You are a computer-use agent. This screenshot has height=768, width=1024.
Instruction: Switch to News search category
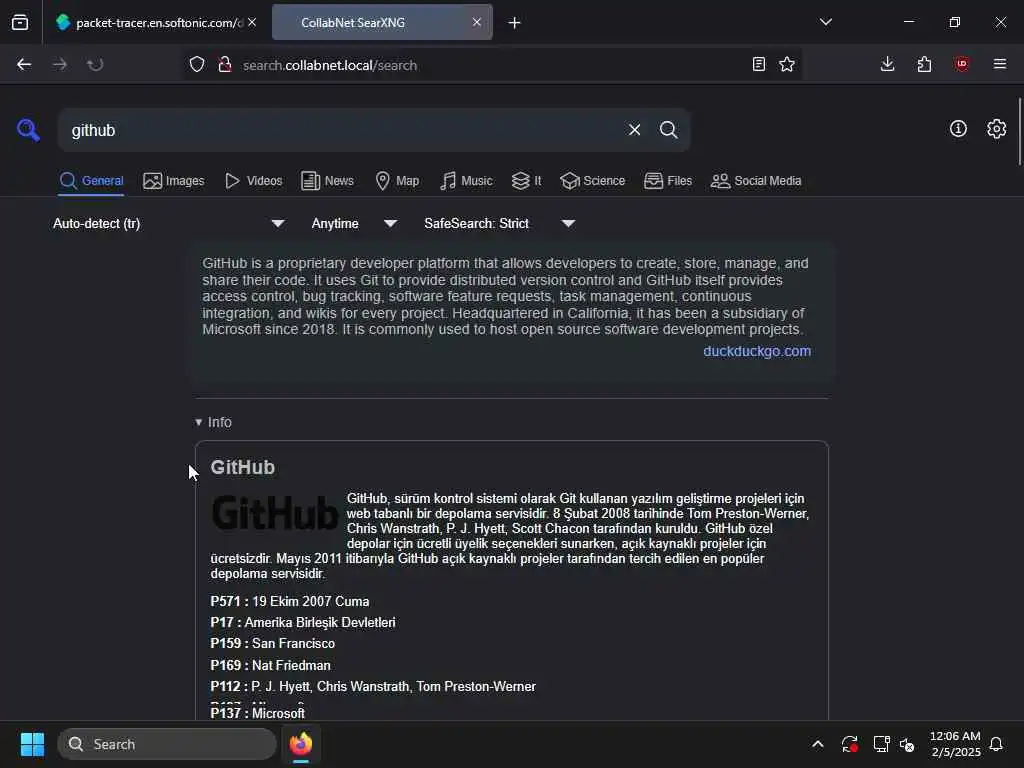point(327,181)
